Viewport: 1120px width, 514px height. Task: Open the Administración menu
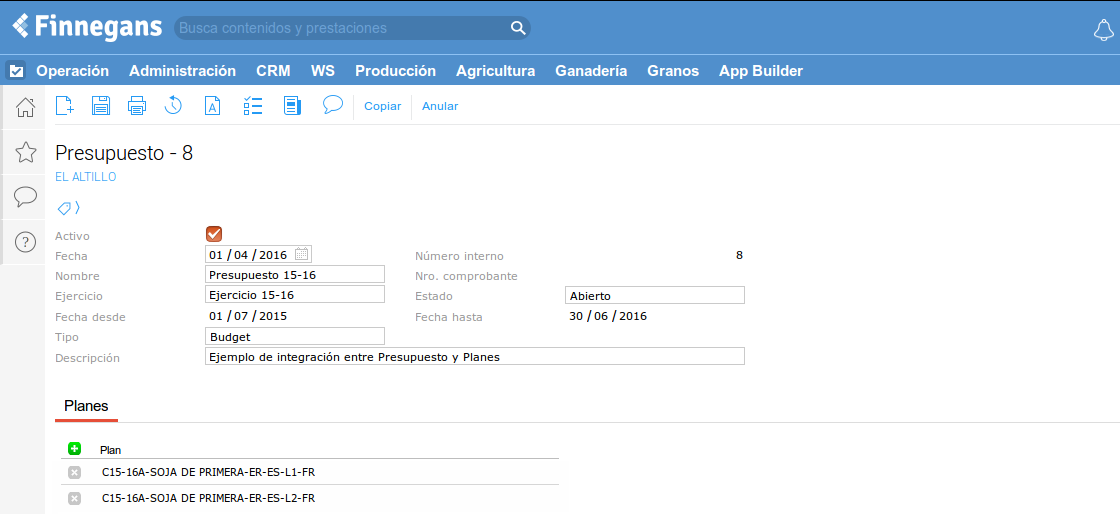point(182,71)
